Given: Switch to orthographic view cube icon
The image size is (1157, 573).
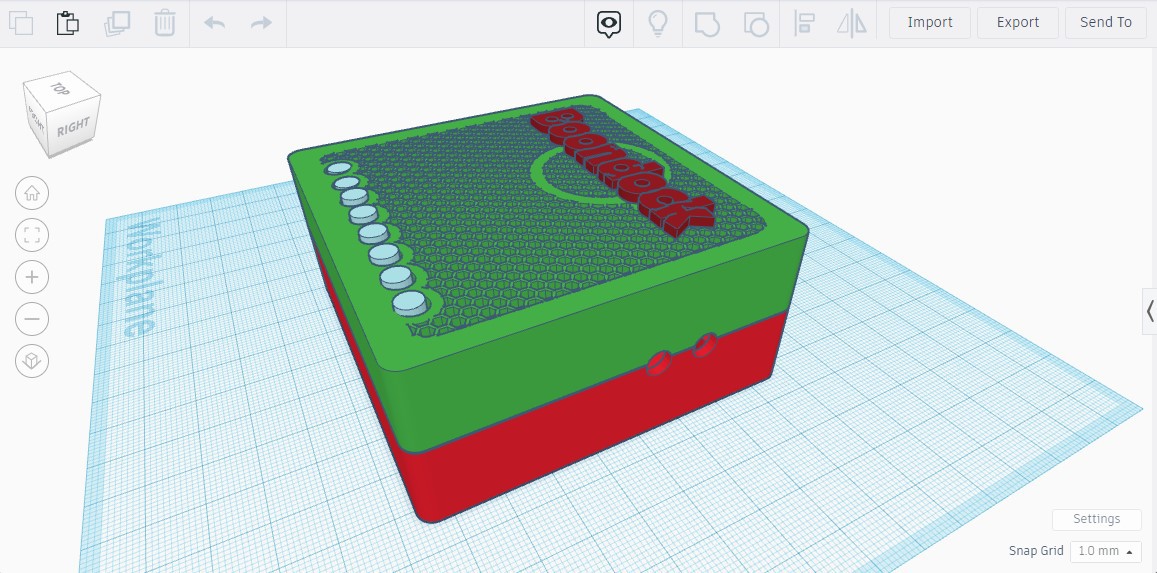Looking at the screenshot, I should (32, 361).
